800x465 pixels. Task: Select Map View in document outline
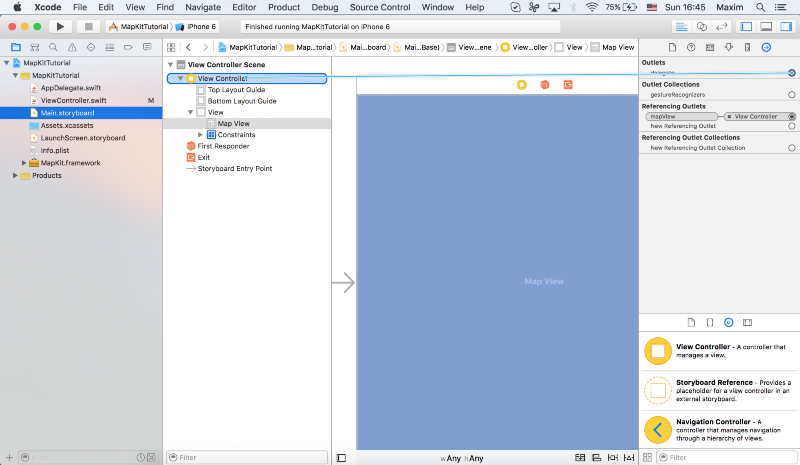(x=233, y=124)
